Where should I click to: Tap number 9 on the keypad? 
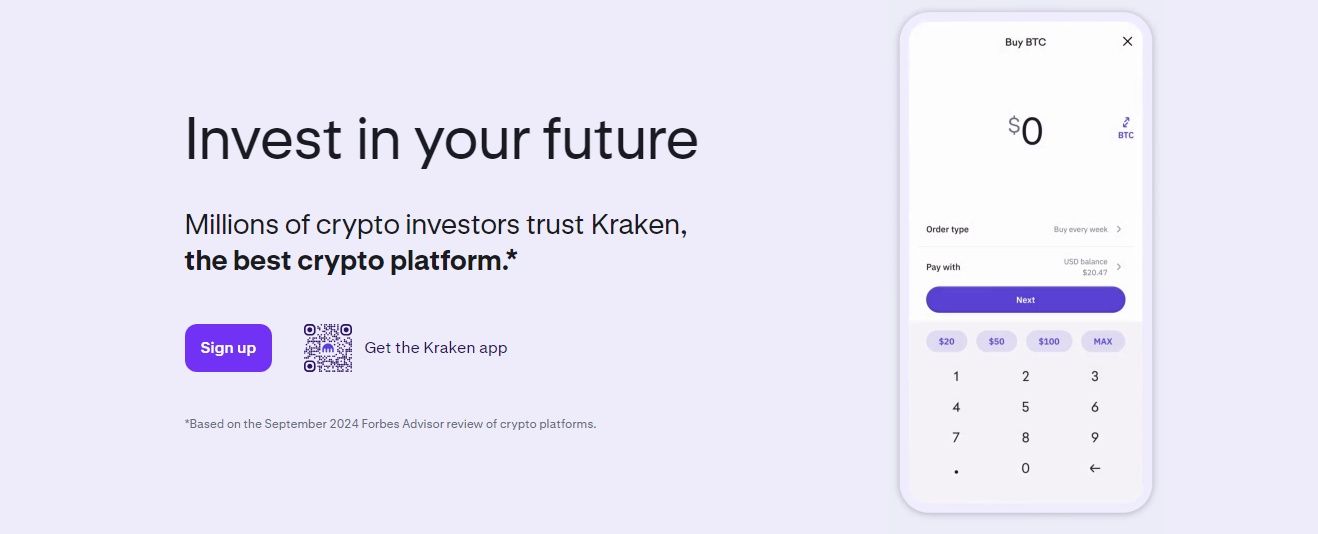(x=1094, y=438)
